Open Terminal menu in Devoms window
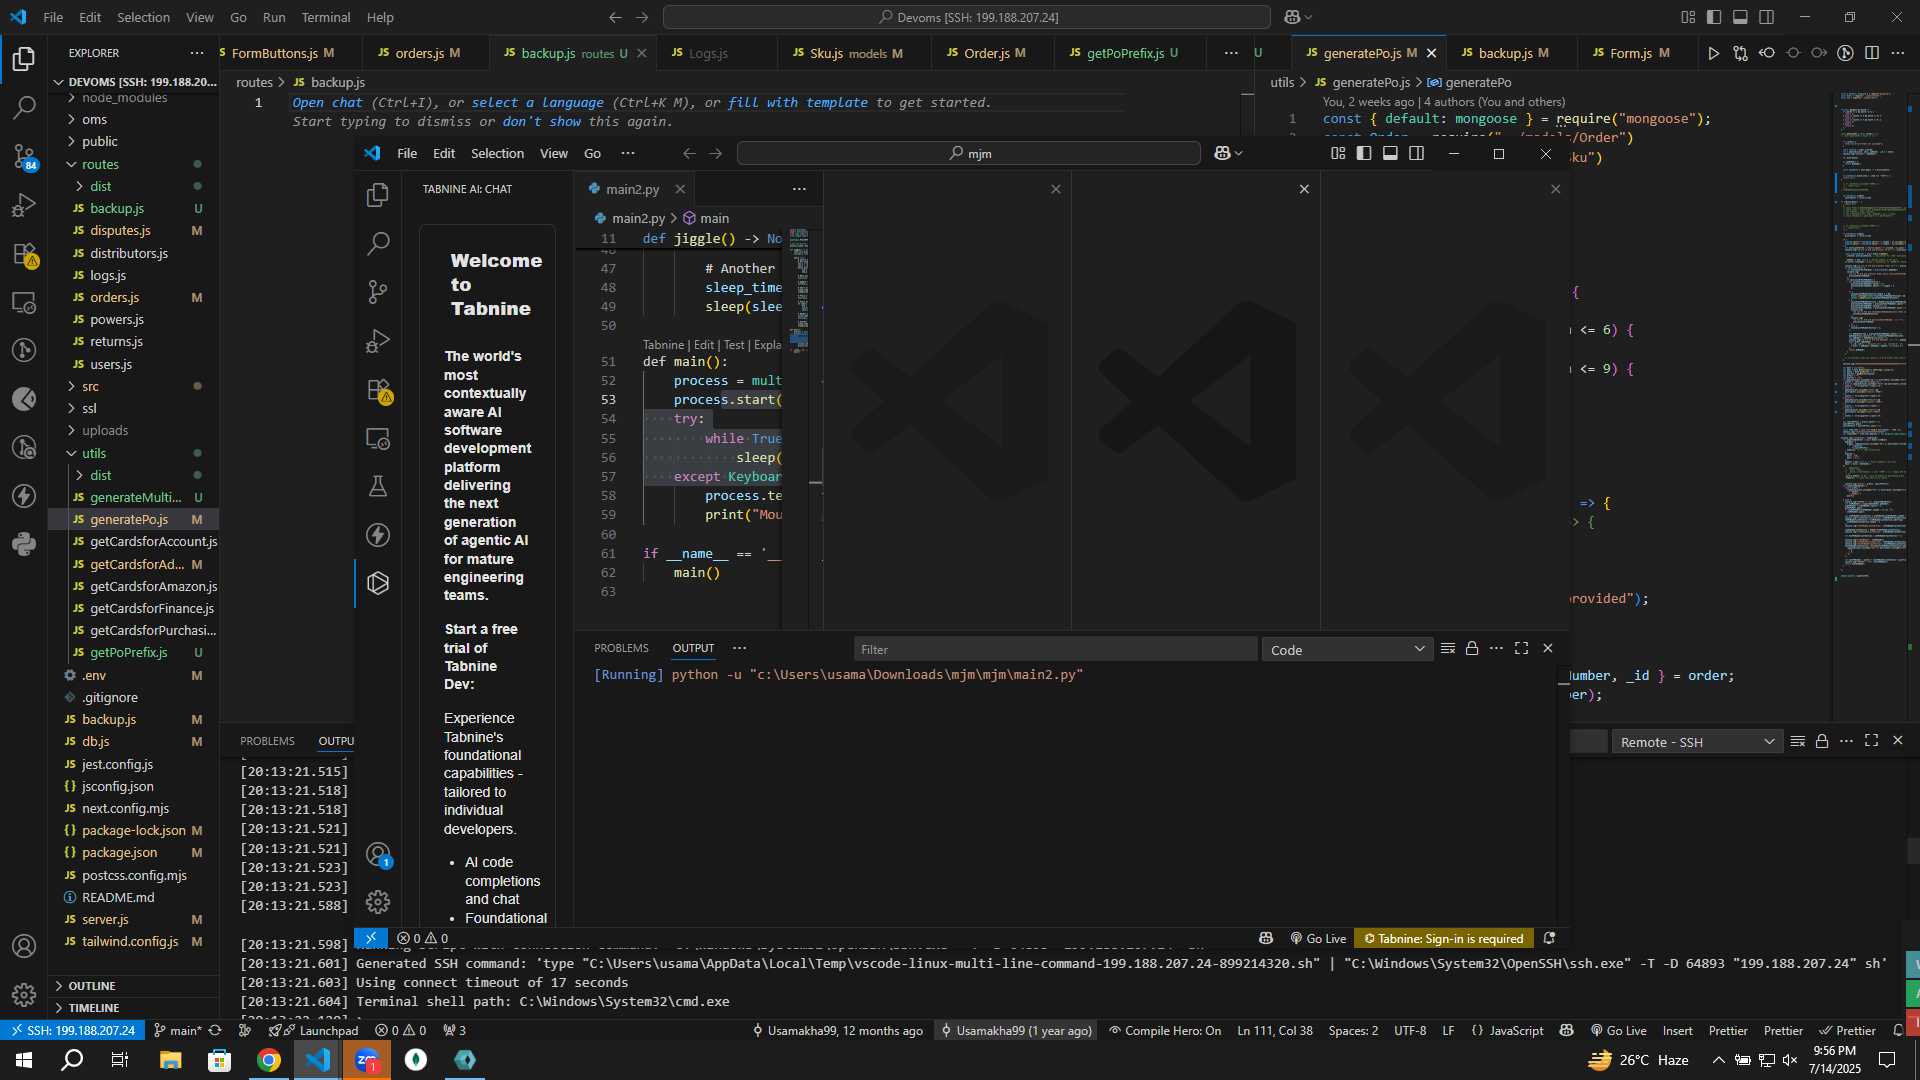The image size is (1920, 1080). 326,17
